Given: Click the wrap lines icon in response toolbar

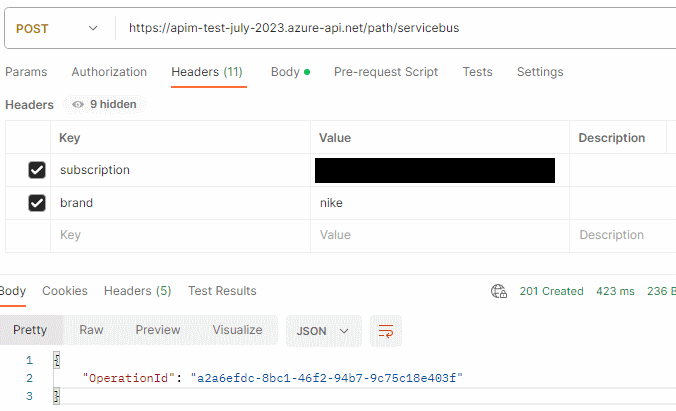Looking at the screenshot, I should point(384,330).
